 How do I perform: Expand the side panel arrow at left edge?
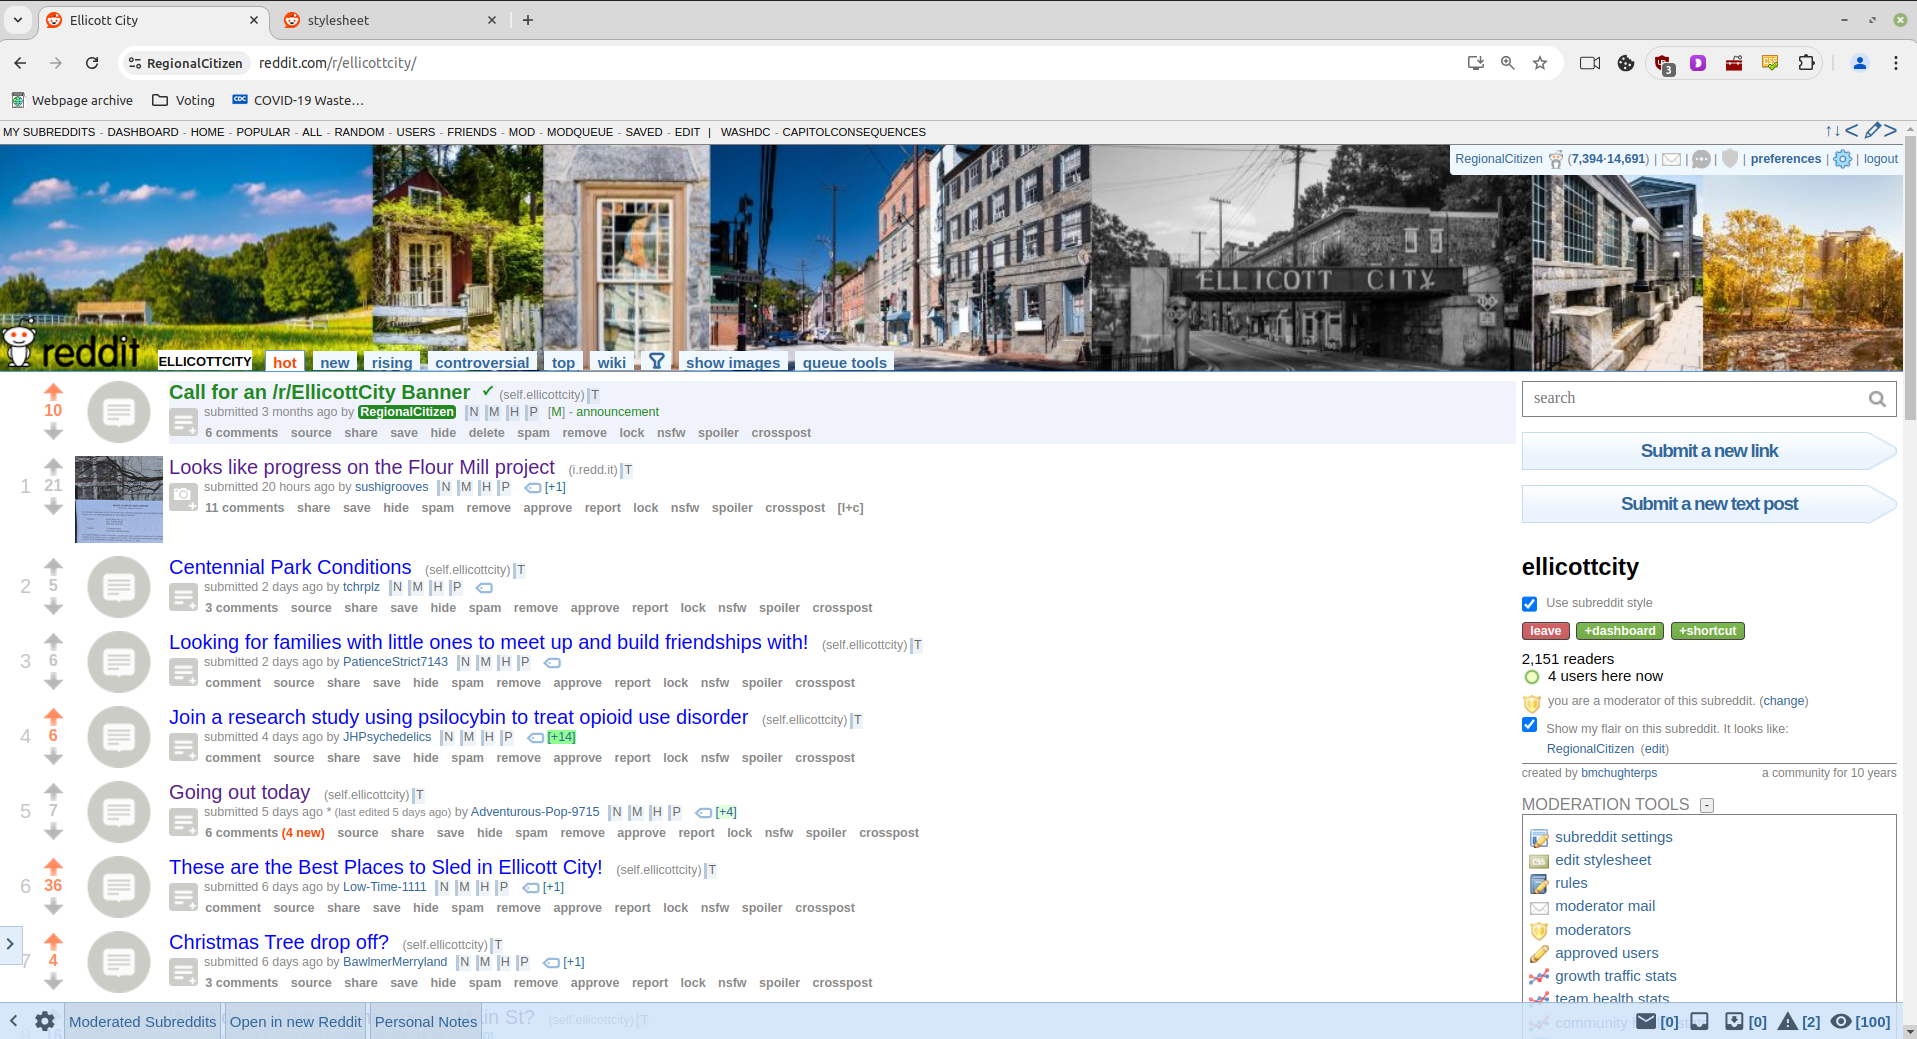(x=10, y=943)
